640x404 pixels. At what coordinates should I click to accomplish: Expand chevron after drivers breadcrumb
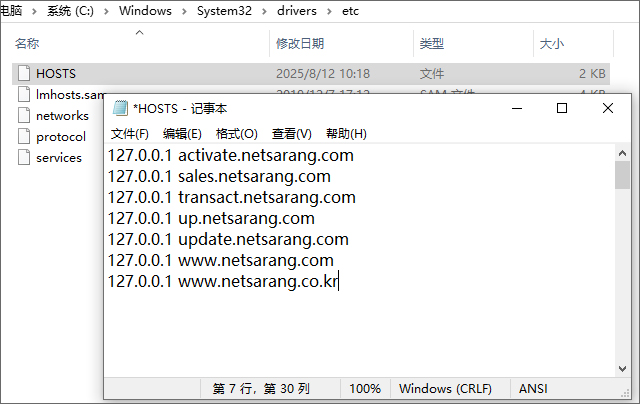329,11
